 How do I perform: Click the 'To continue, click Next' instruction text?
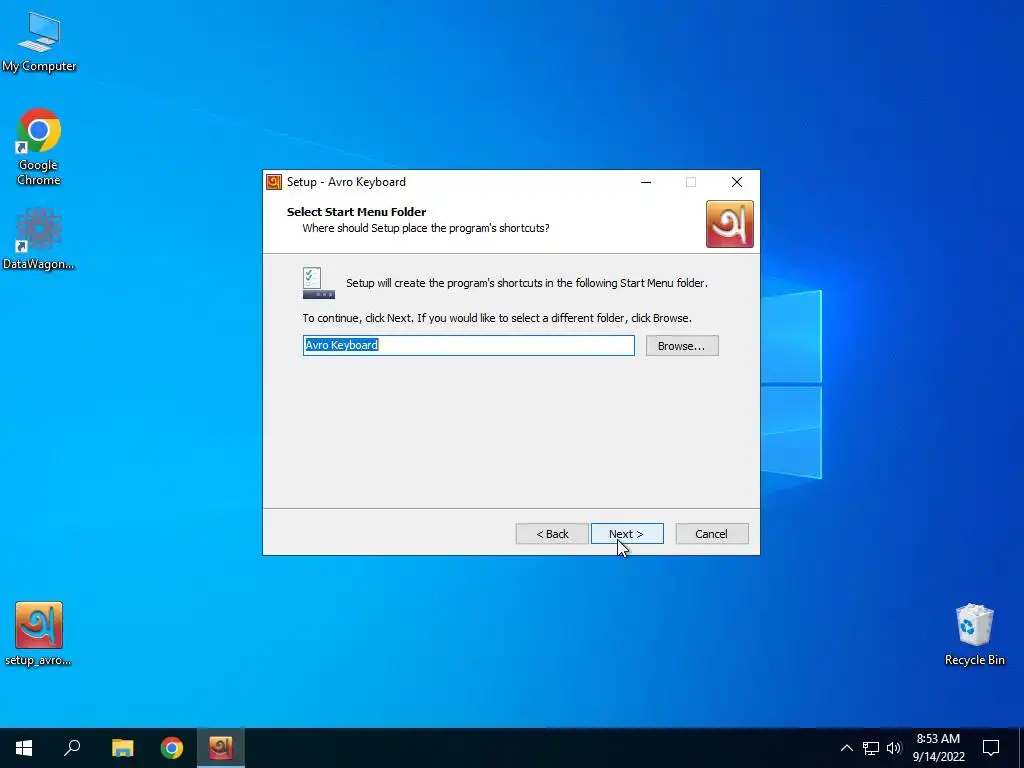tap(497, 318)
